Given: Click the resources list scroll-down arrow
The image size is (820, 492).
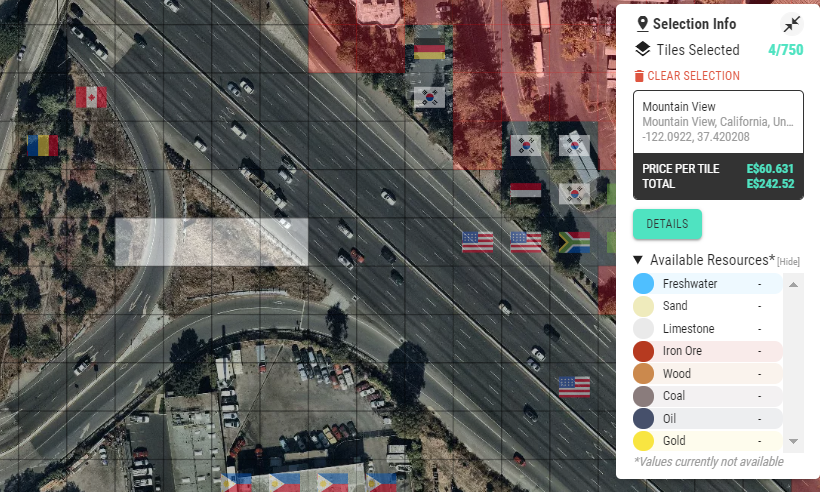Looking at the screenshot, I should (793, 441).
